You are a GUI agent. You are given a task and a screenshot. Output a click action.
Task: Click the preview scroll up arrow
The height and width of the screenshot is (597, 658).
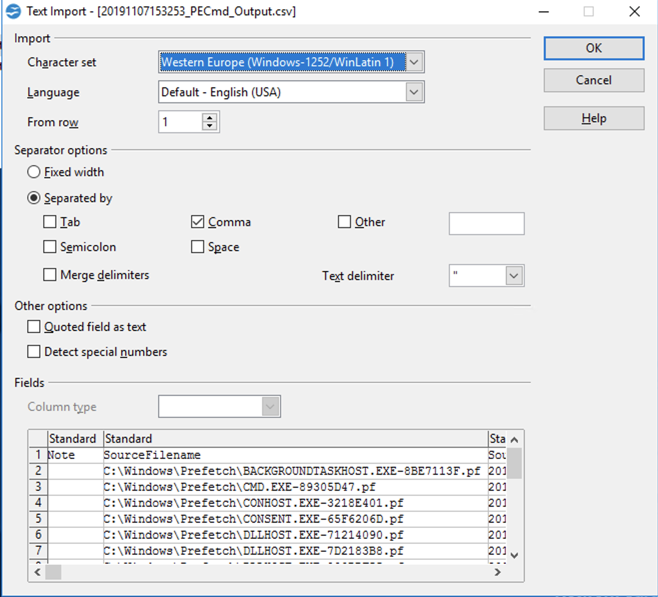[x=514, y=440]
